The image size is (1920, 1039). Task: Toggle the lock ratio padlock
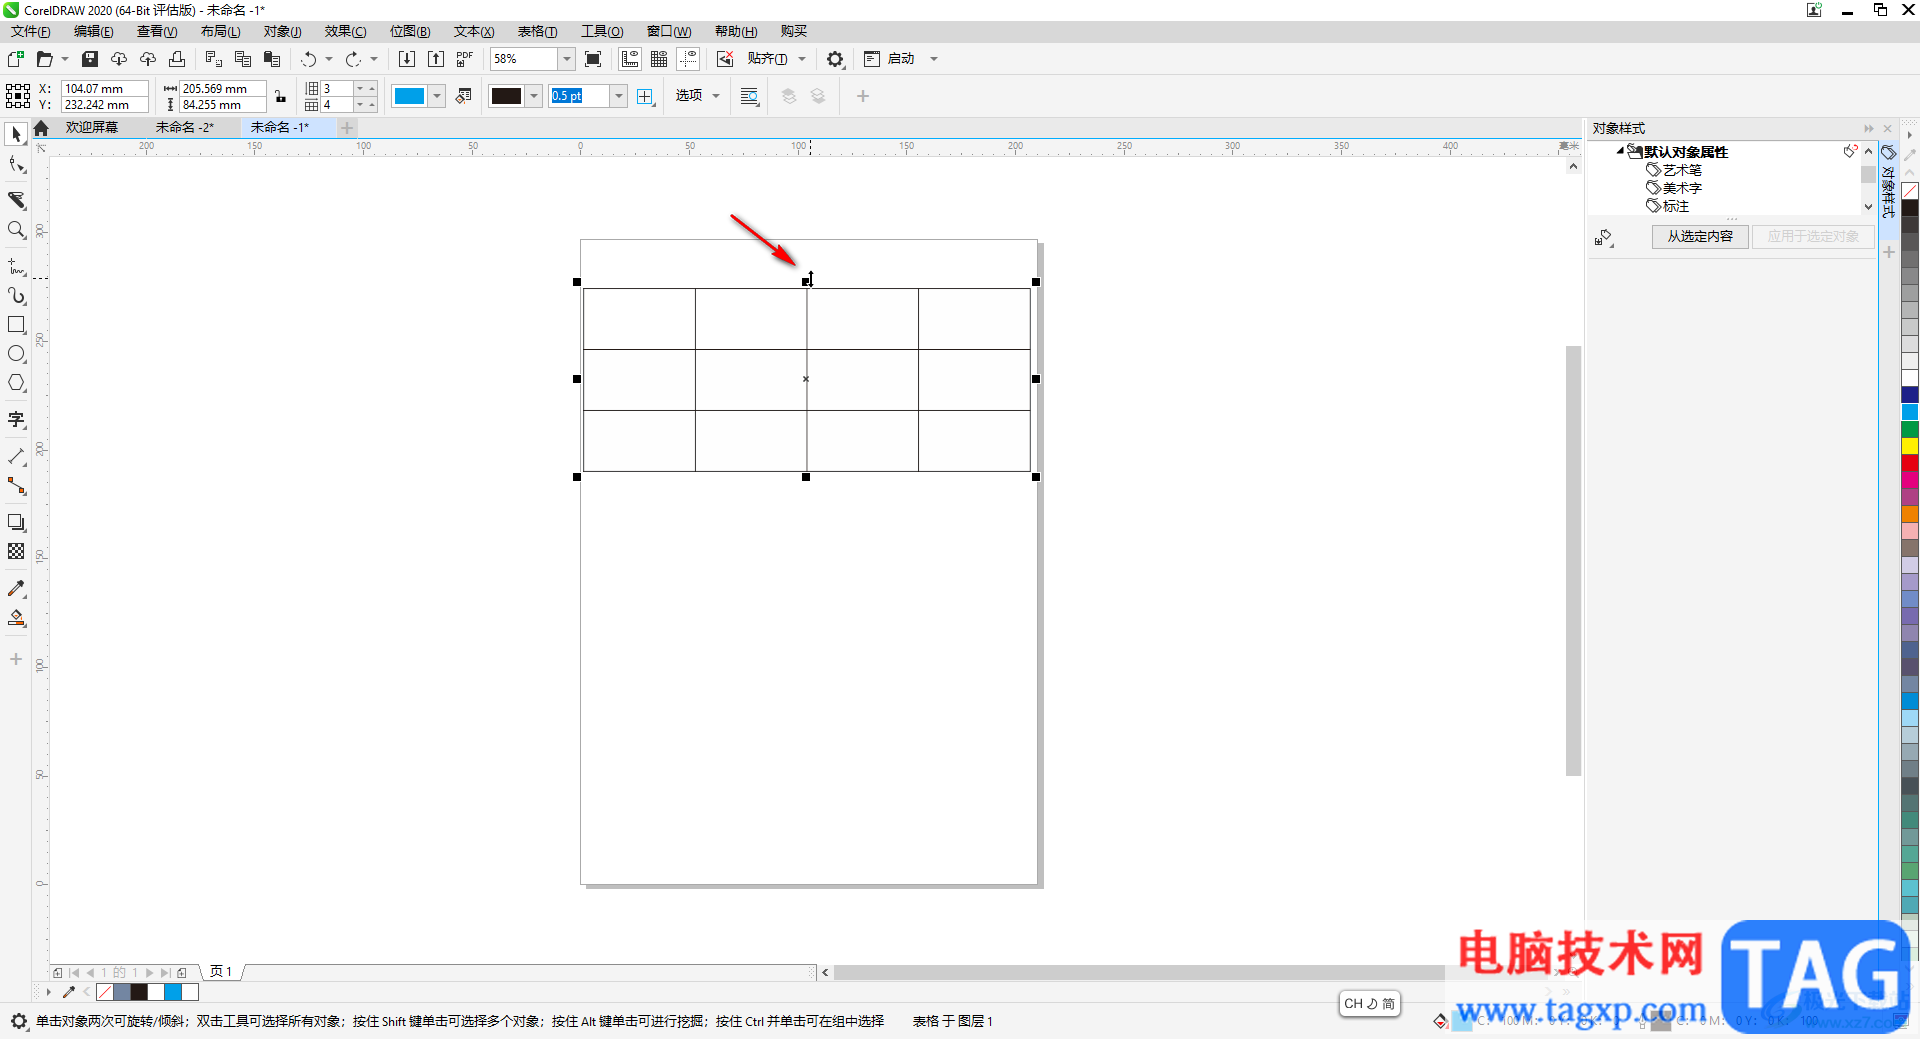[281, 96]
